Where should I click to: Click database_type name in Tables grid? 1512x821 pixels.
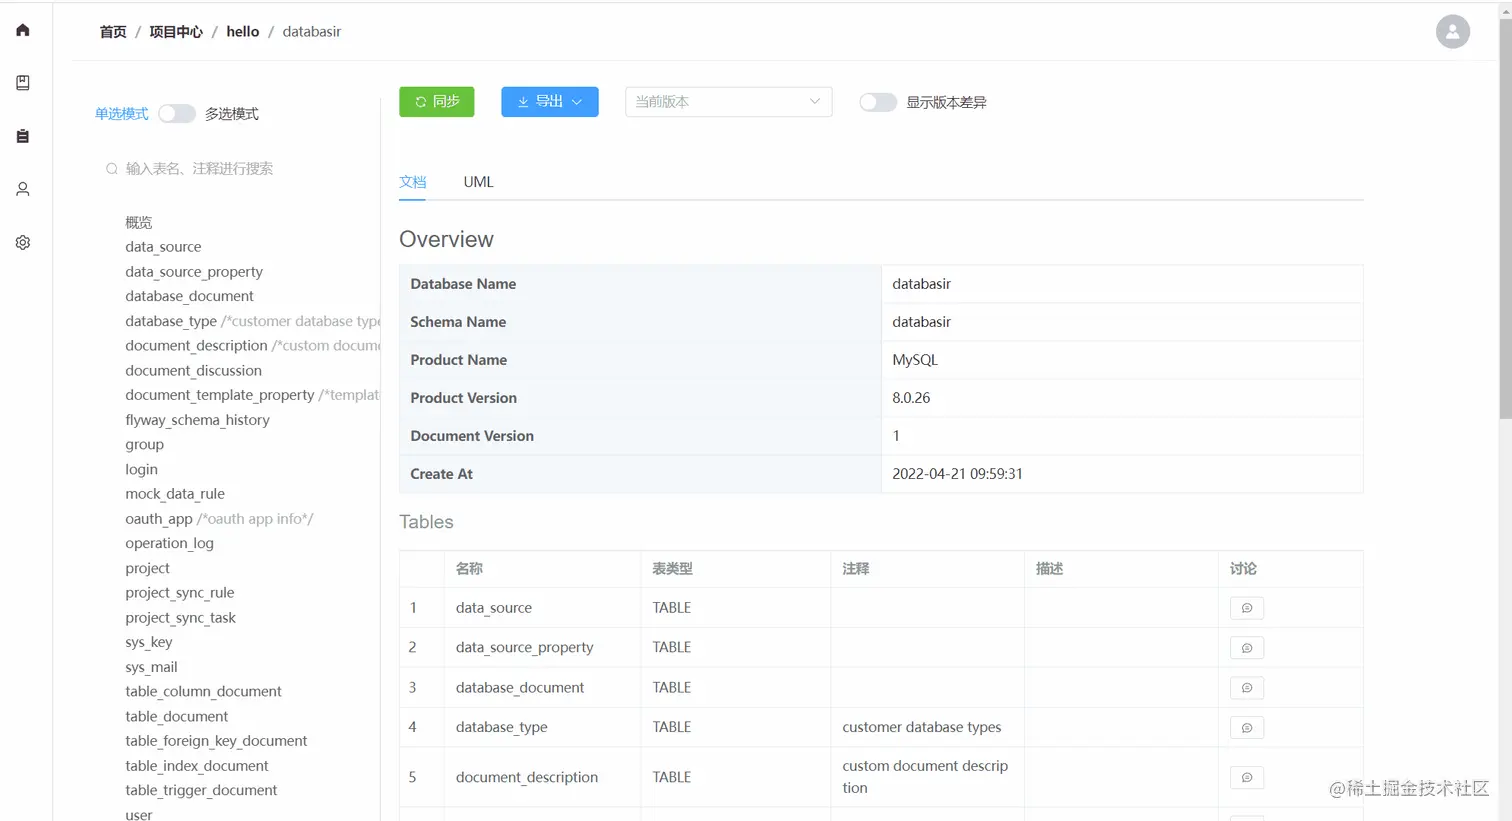tap(501, 728)
